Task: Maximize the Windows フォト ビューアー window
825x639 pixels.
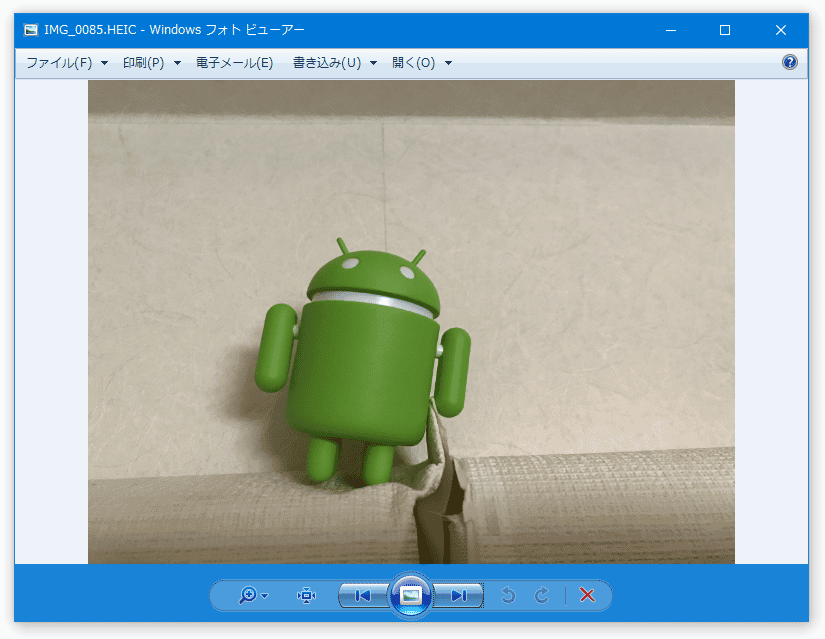Action: point(725,30)
